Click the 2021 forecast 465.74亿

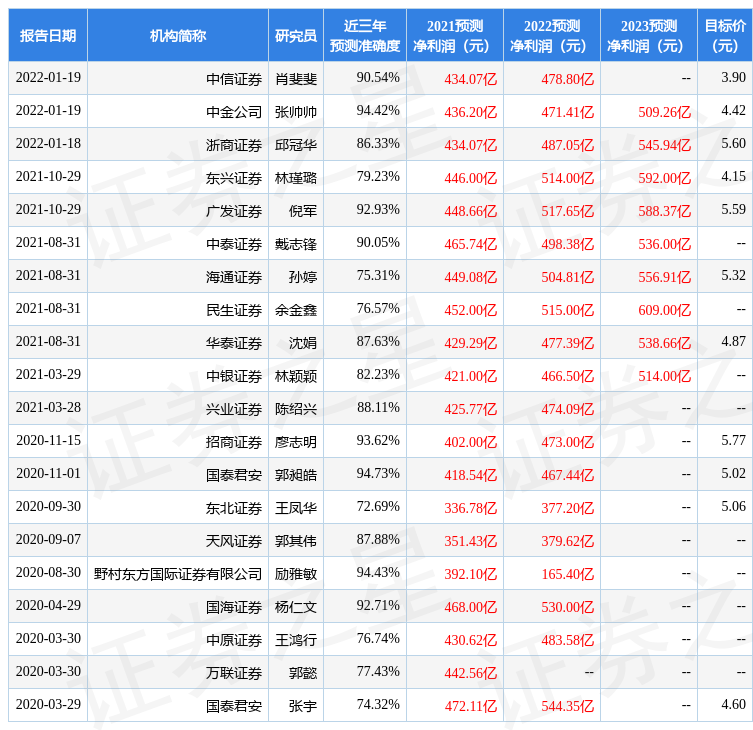[471, 244]
